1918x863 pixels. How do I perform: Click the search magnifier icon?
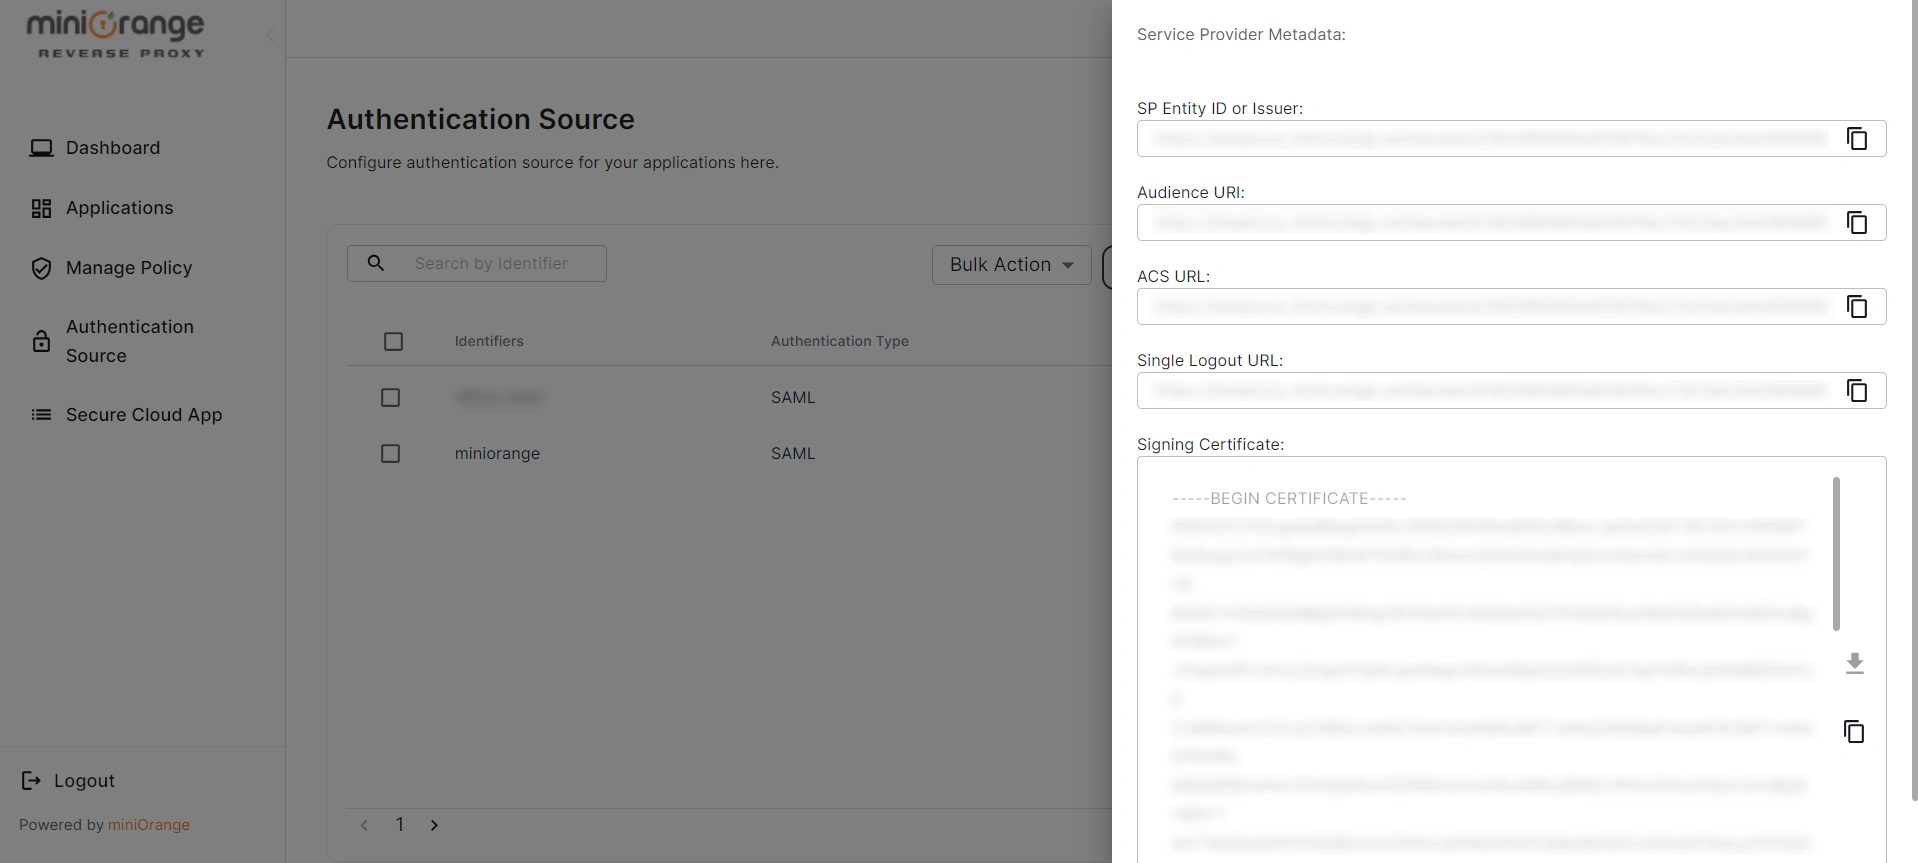[376, 263]
